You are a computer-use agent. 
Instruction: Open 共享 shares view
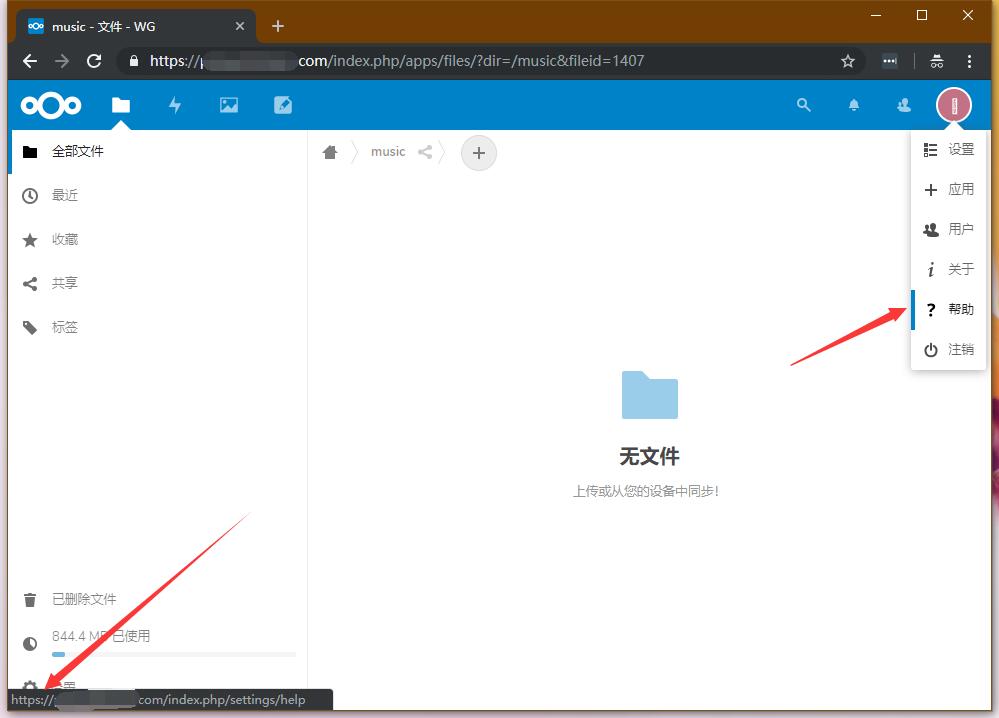(158, 284)
